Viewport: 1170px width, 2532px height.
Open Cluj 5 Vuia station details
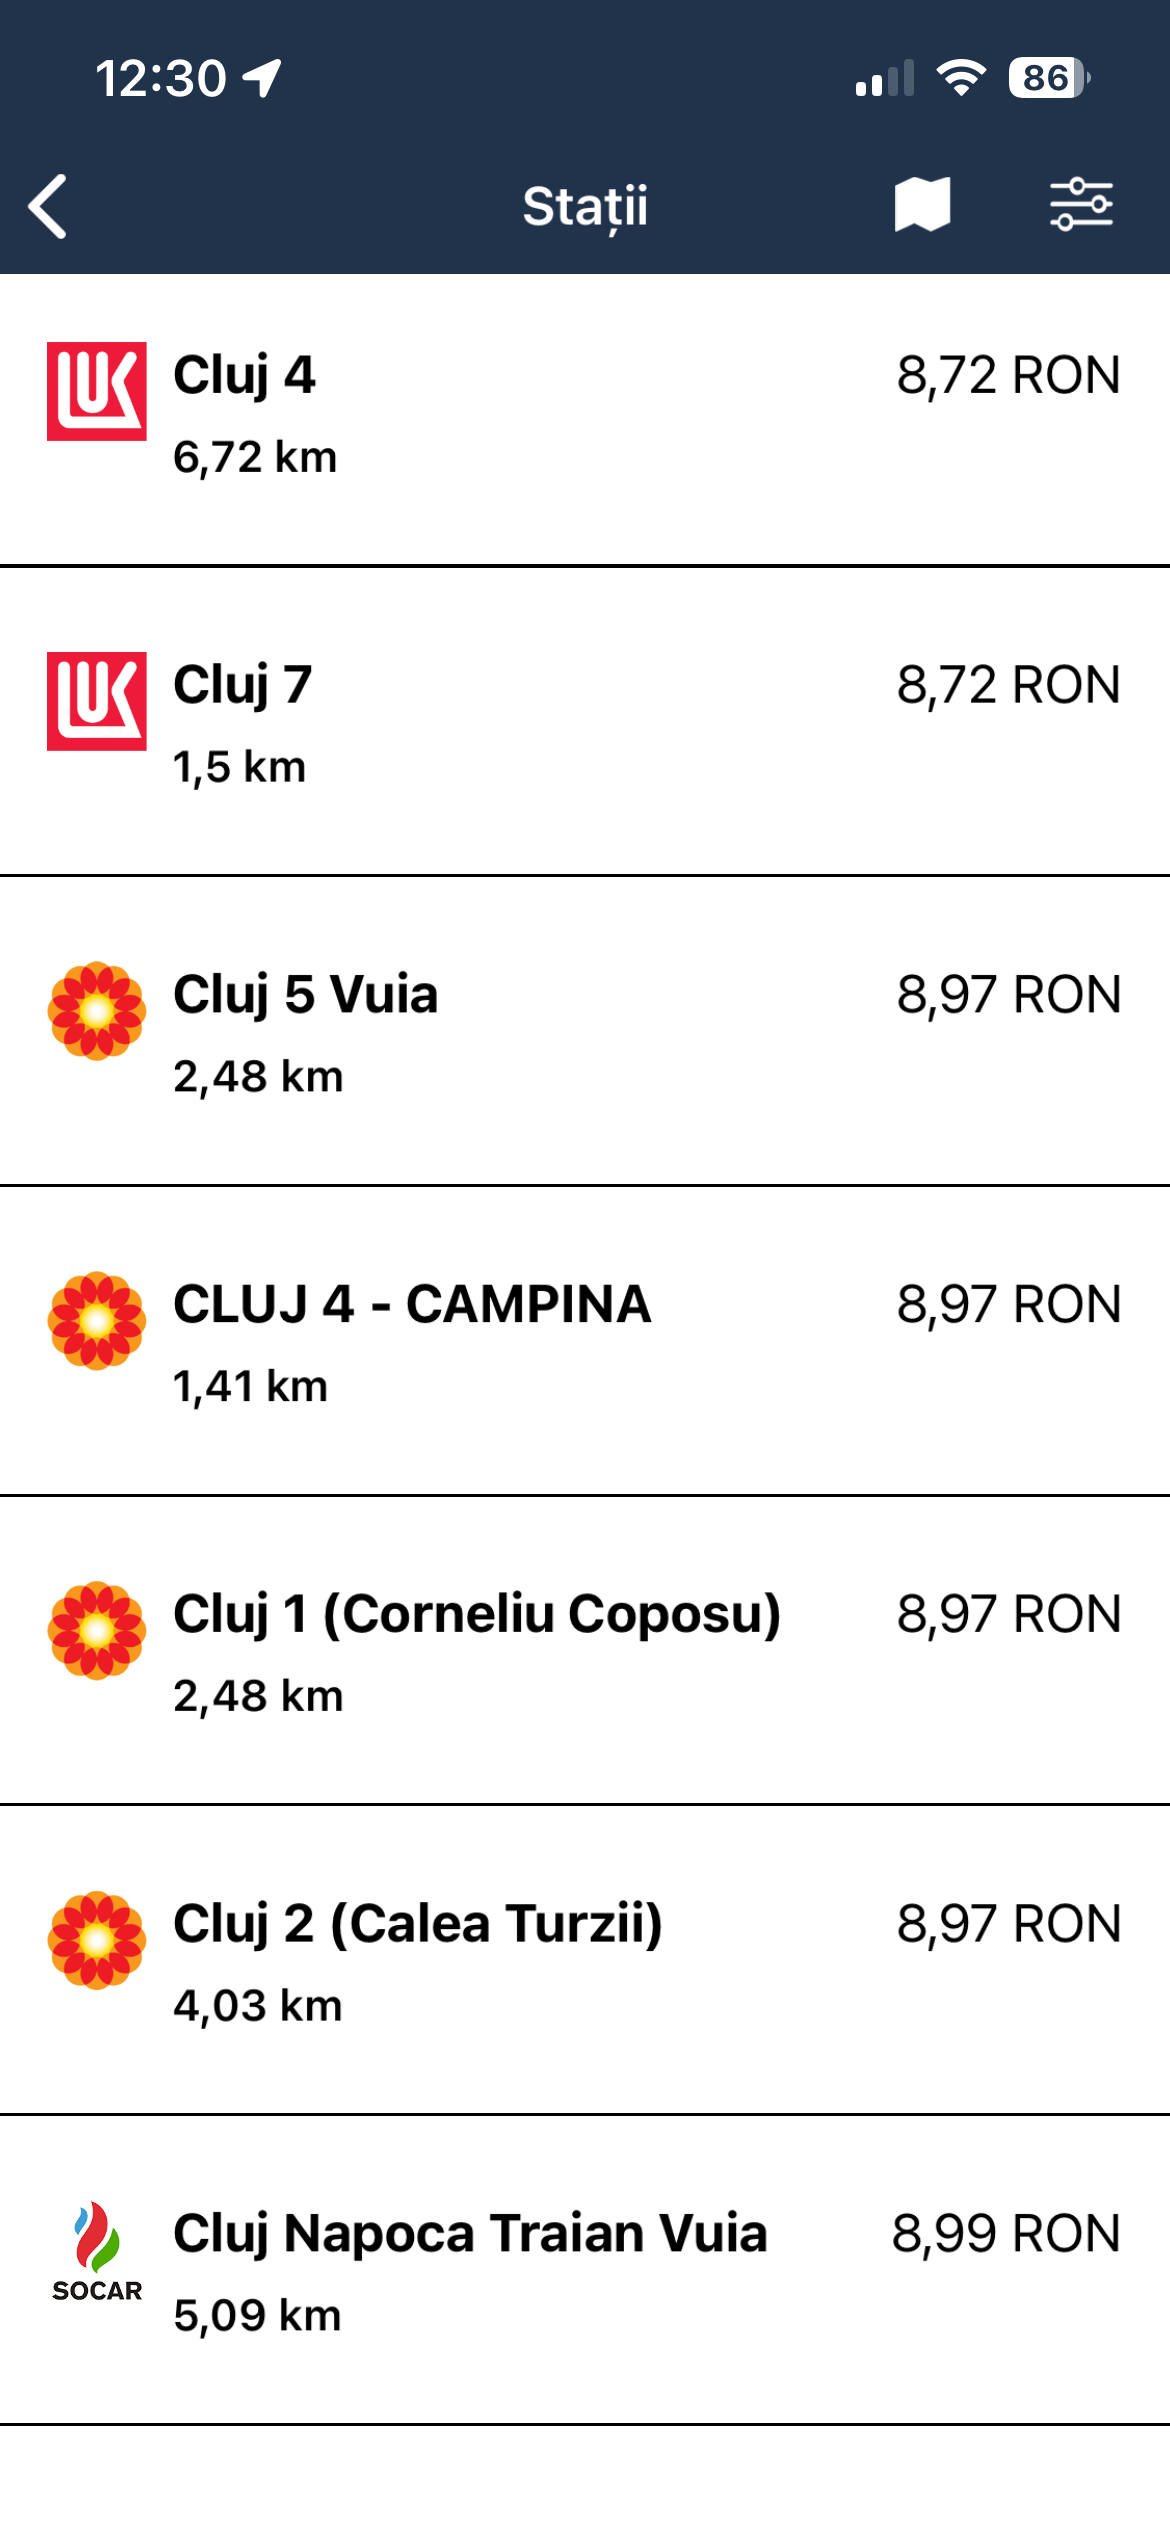(306, 995)
